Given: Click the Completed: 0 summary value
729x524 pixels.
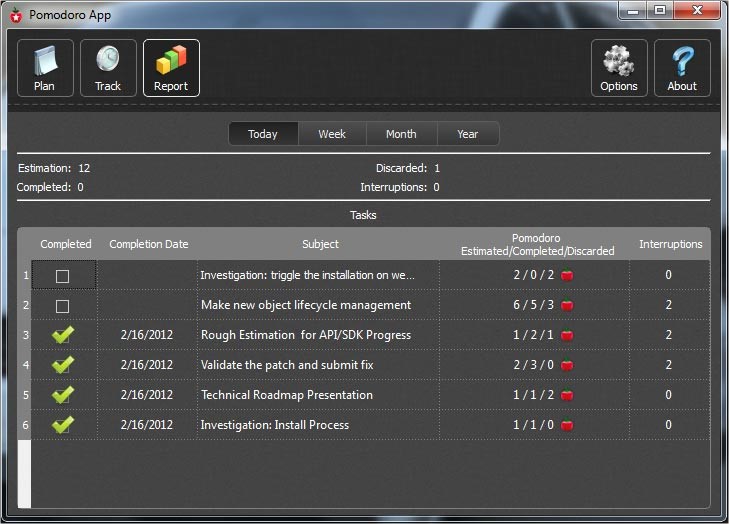Looking at the screenshot, I should coord(80,187).
